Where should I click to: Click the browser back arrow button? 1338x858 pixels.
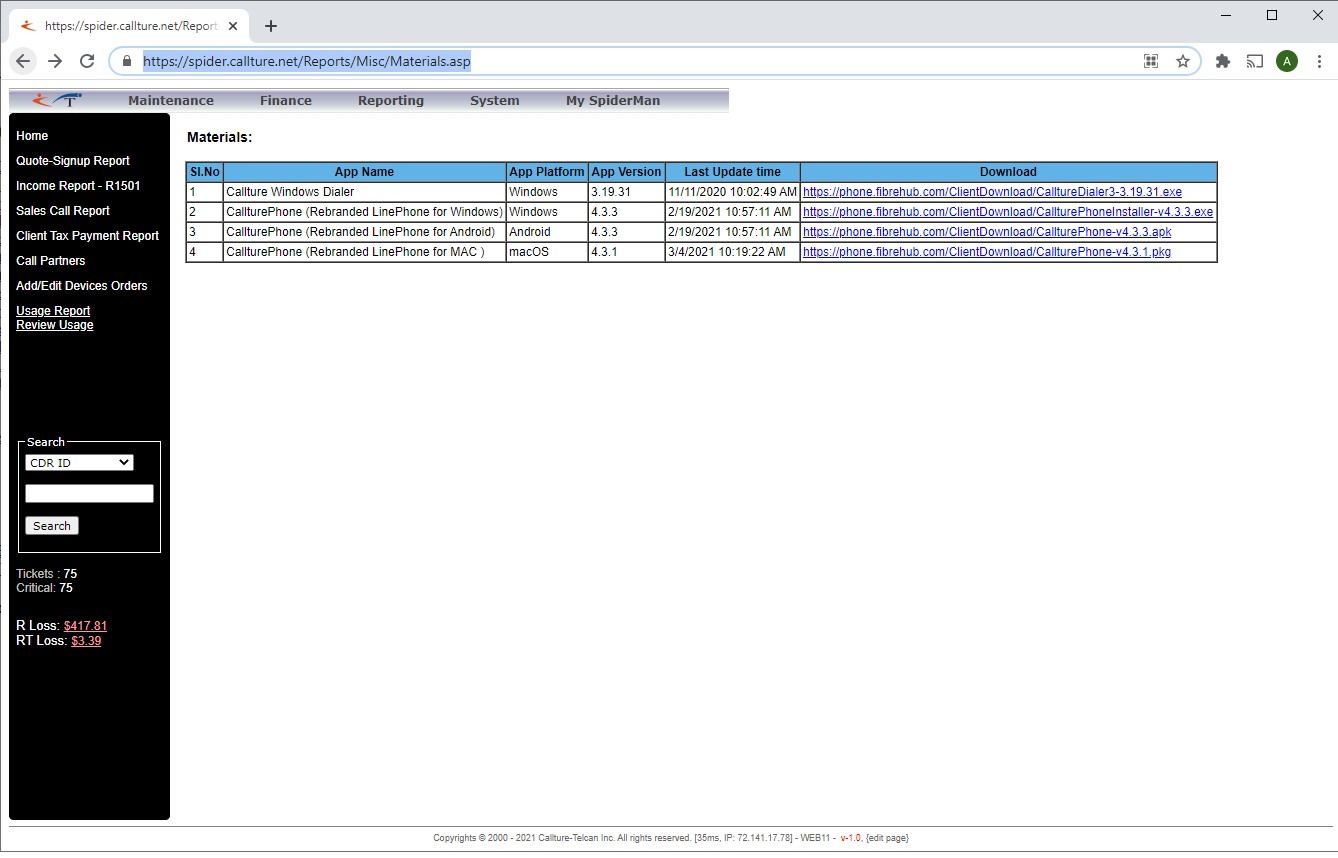[24, 61]
